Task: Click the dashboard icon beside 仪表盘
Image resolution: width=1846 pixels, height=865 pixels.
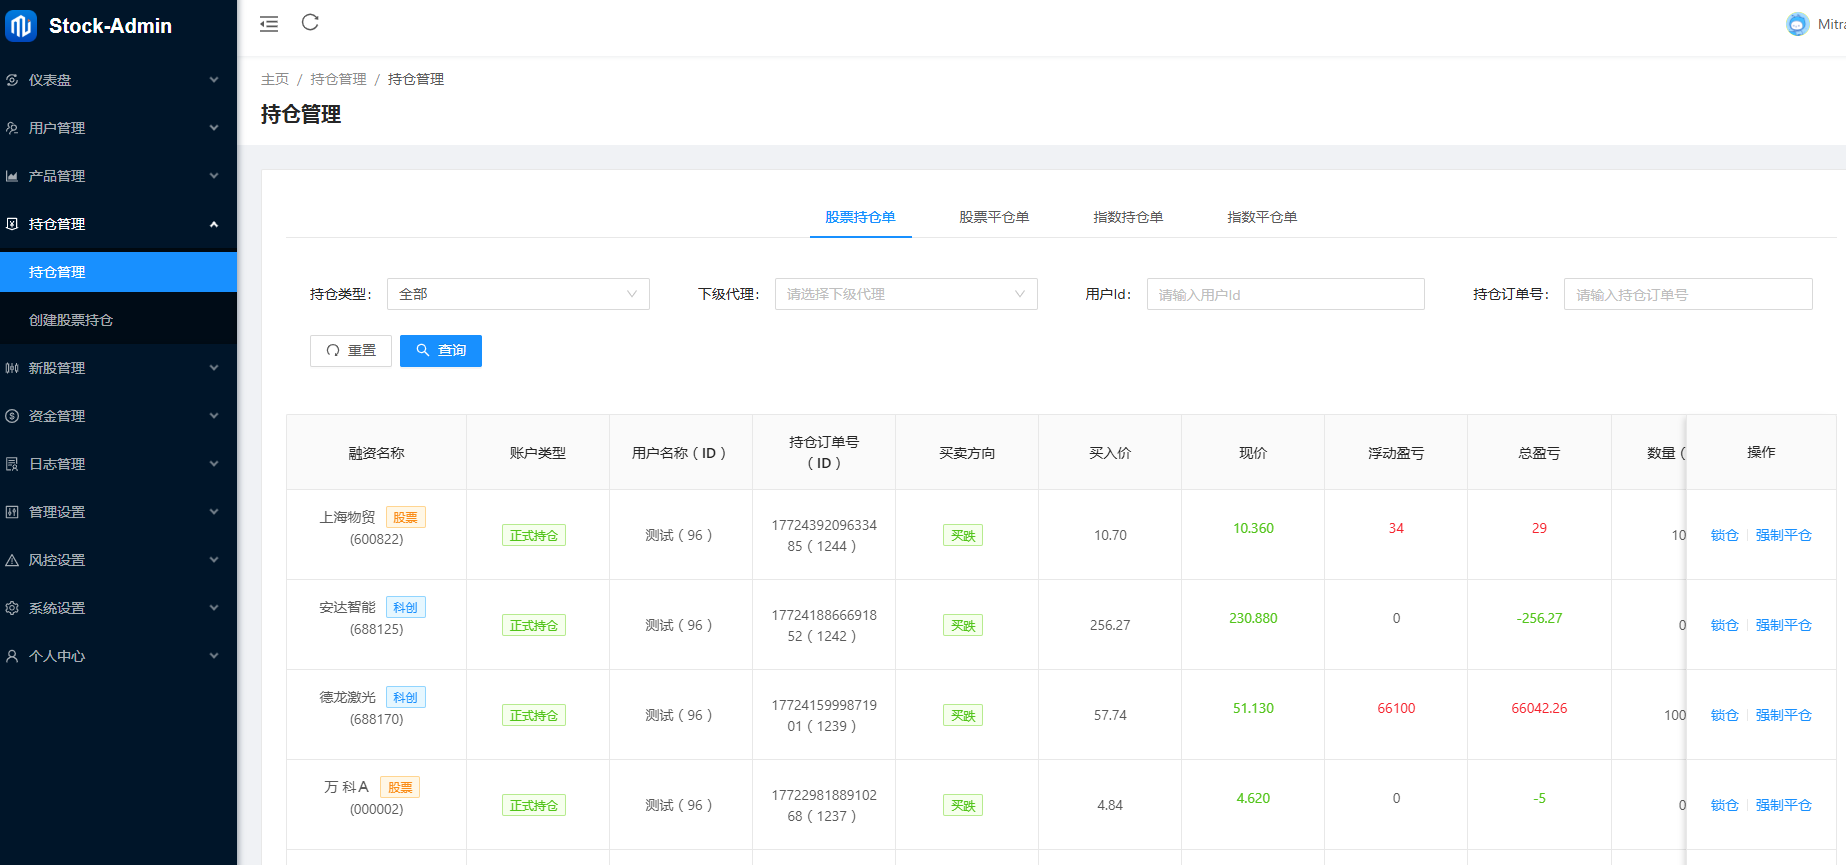Action: click(x=12, y=80)
